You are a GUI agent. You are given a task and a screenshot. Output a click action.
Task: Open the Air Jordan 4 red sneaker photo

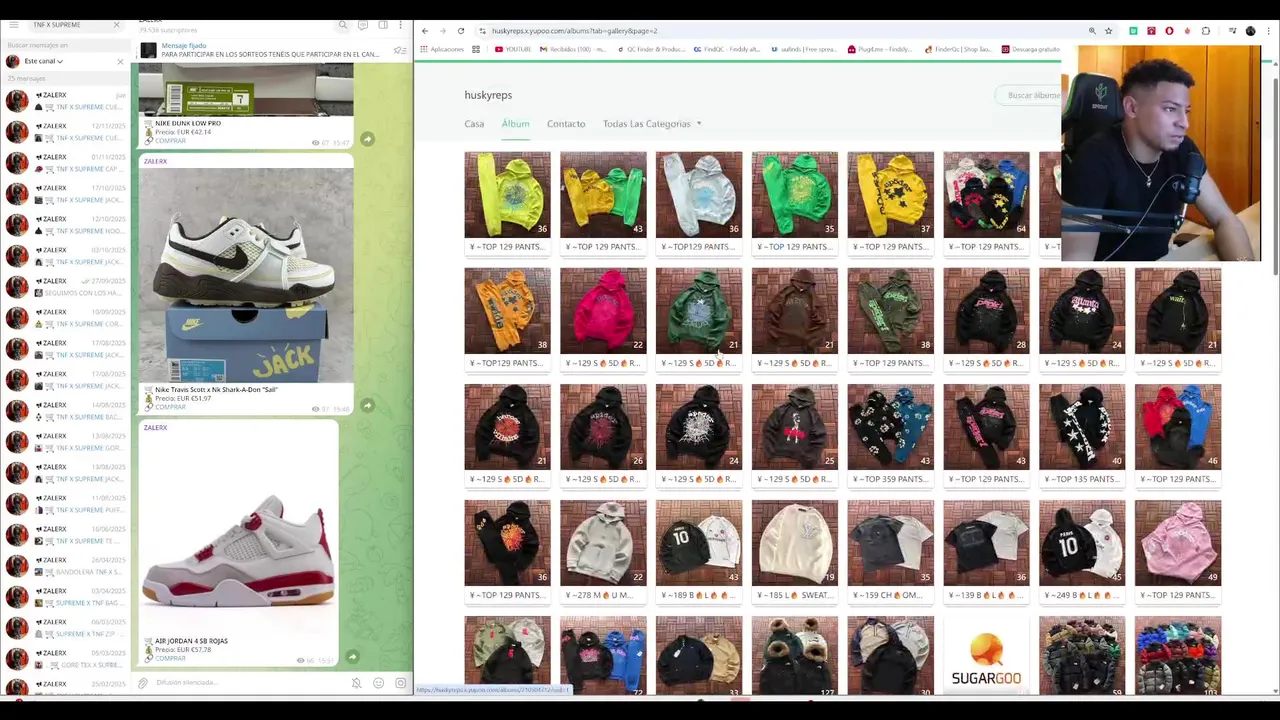238,534
